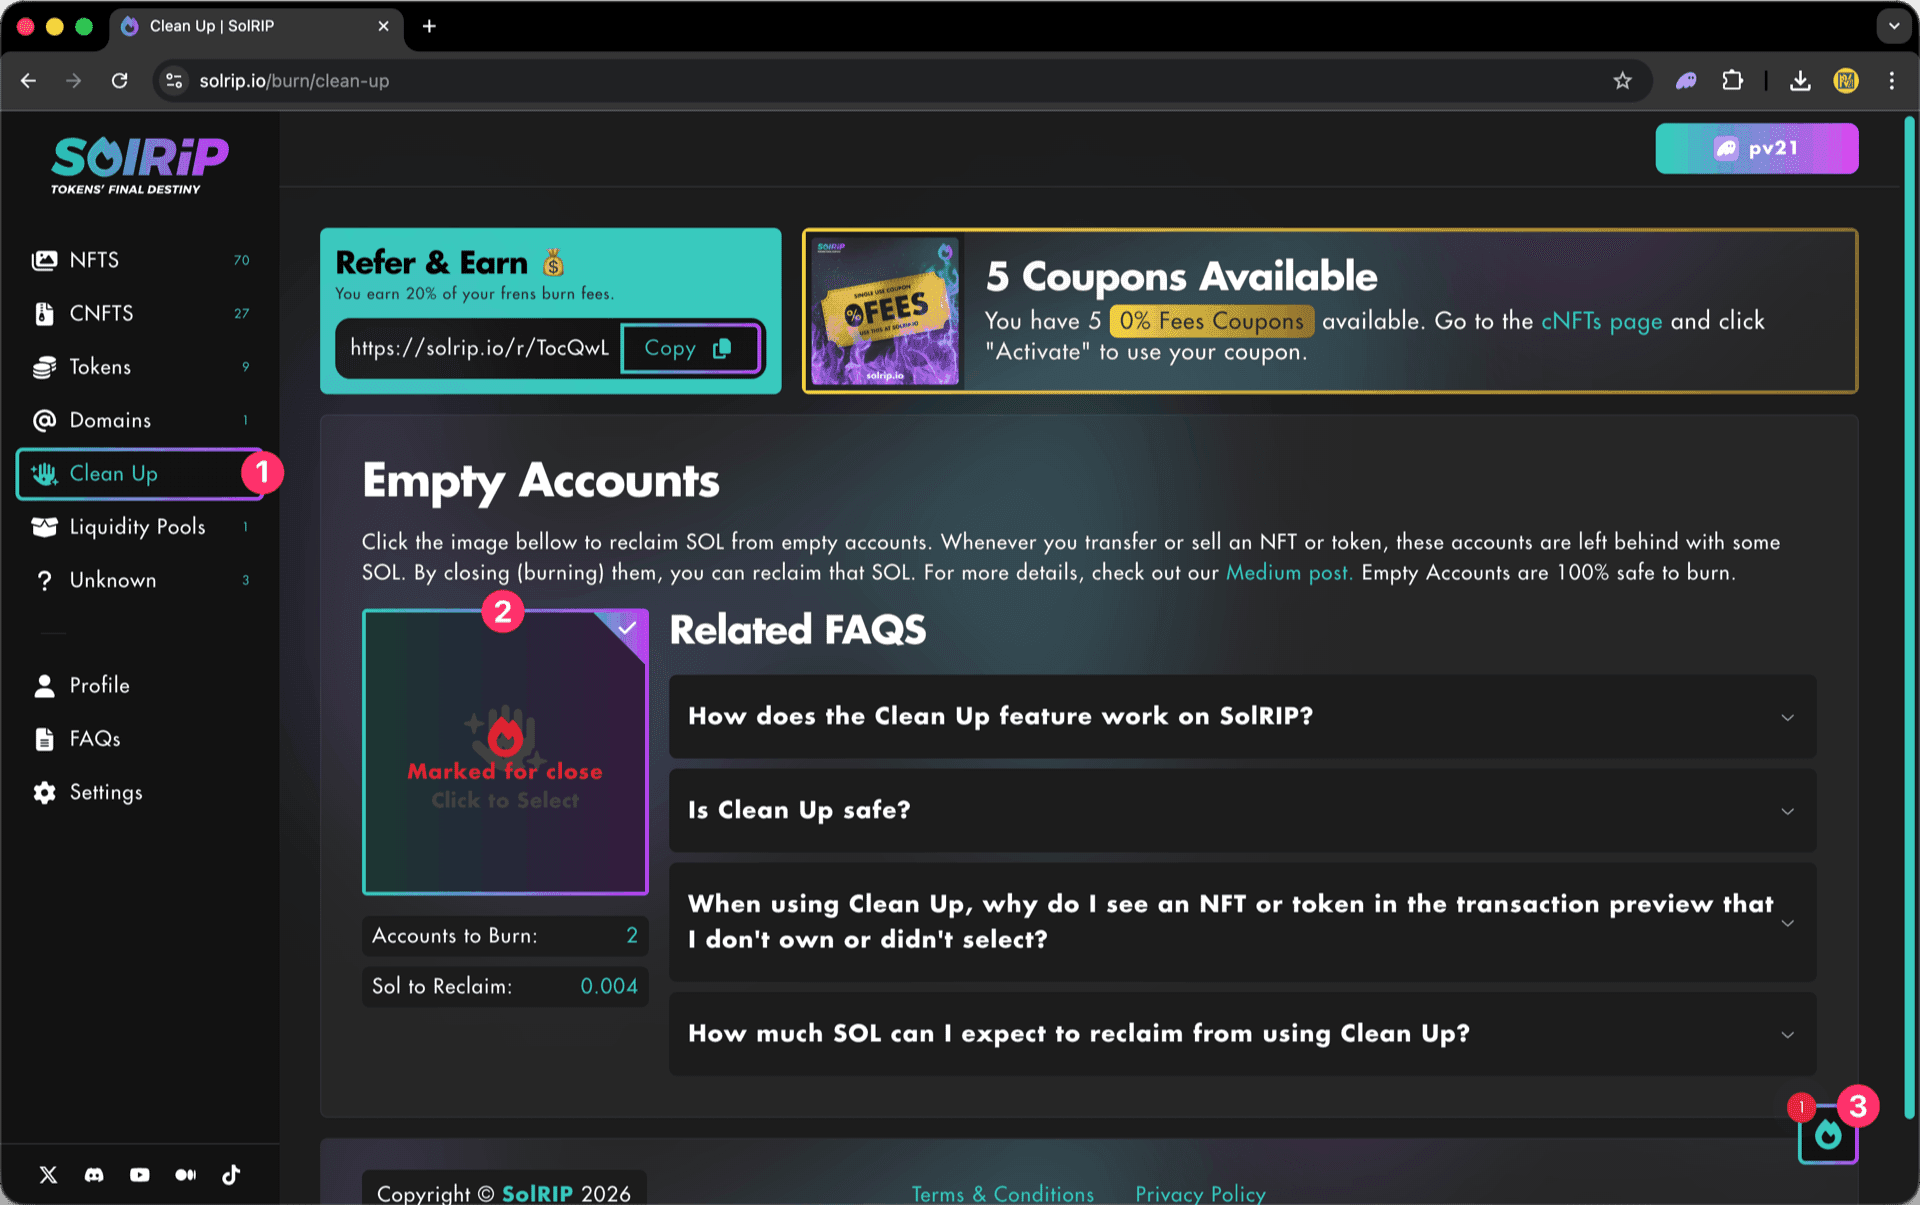Viewport: 1920px width, 1205px height.
Task: Go back to the previous page
Action: tap(29, 81)
